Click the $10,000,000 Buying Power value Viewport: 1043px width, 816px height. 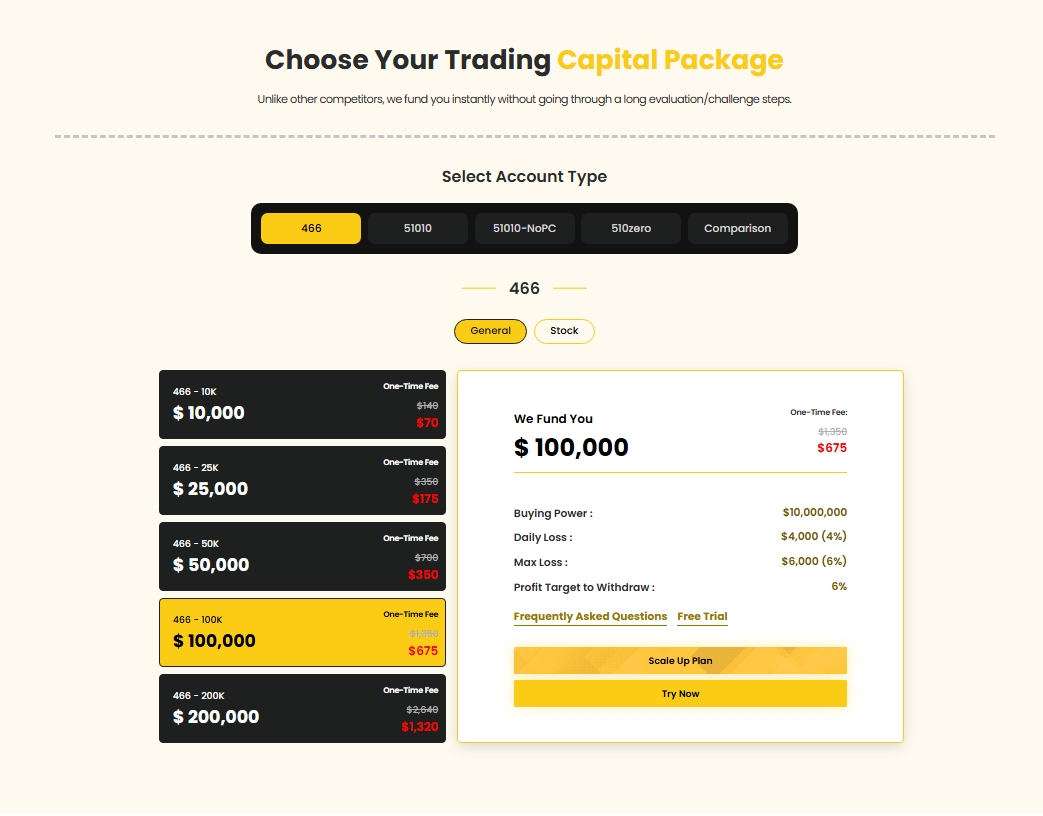click(x=814, y=513)
